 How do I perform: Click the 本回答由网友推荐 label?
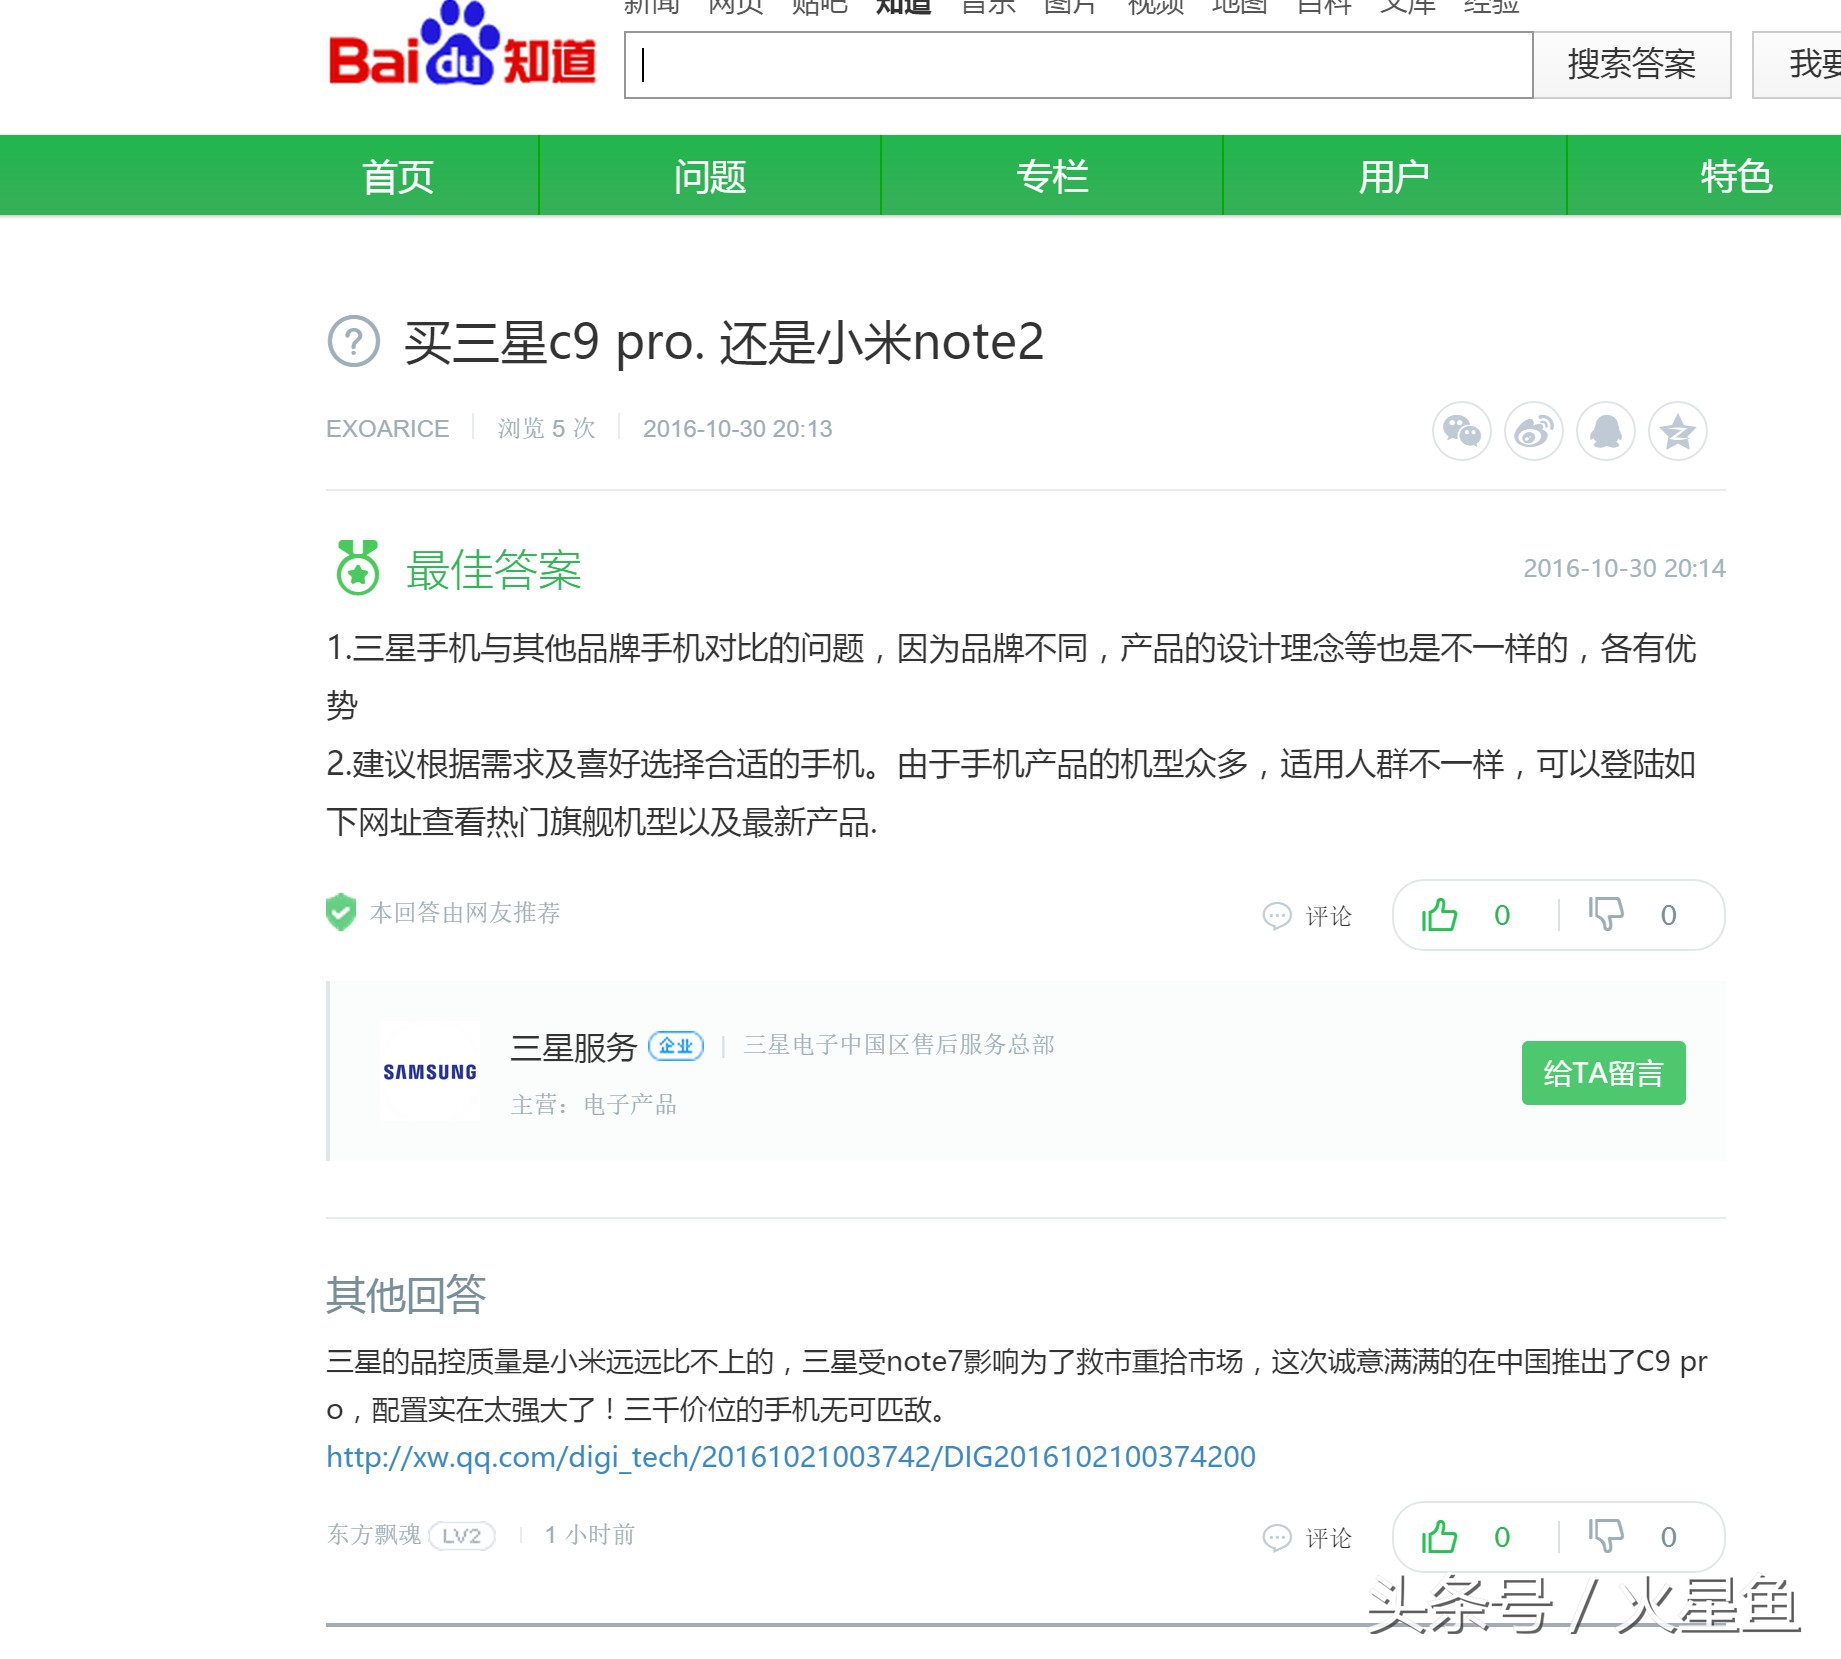pyautogui.click(x=465, y=913)
